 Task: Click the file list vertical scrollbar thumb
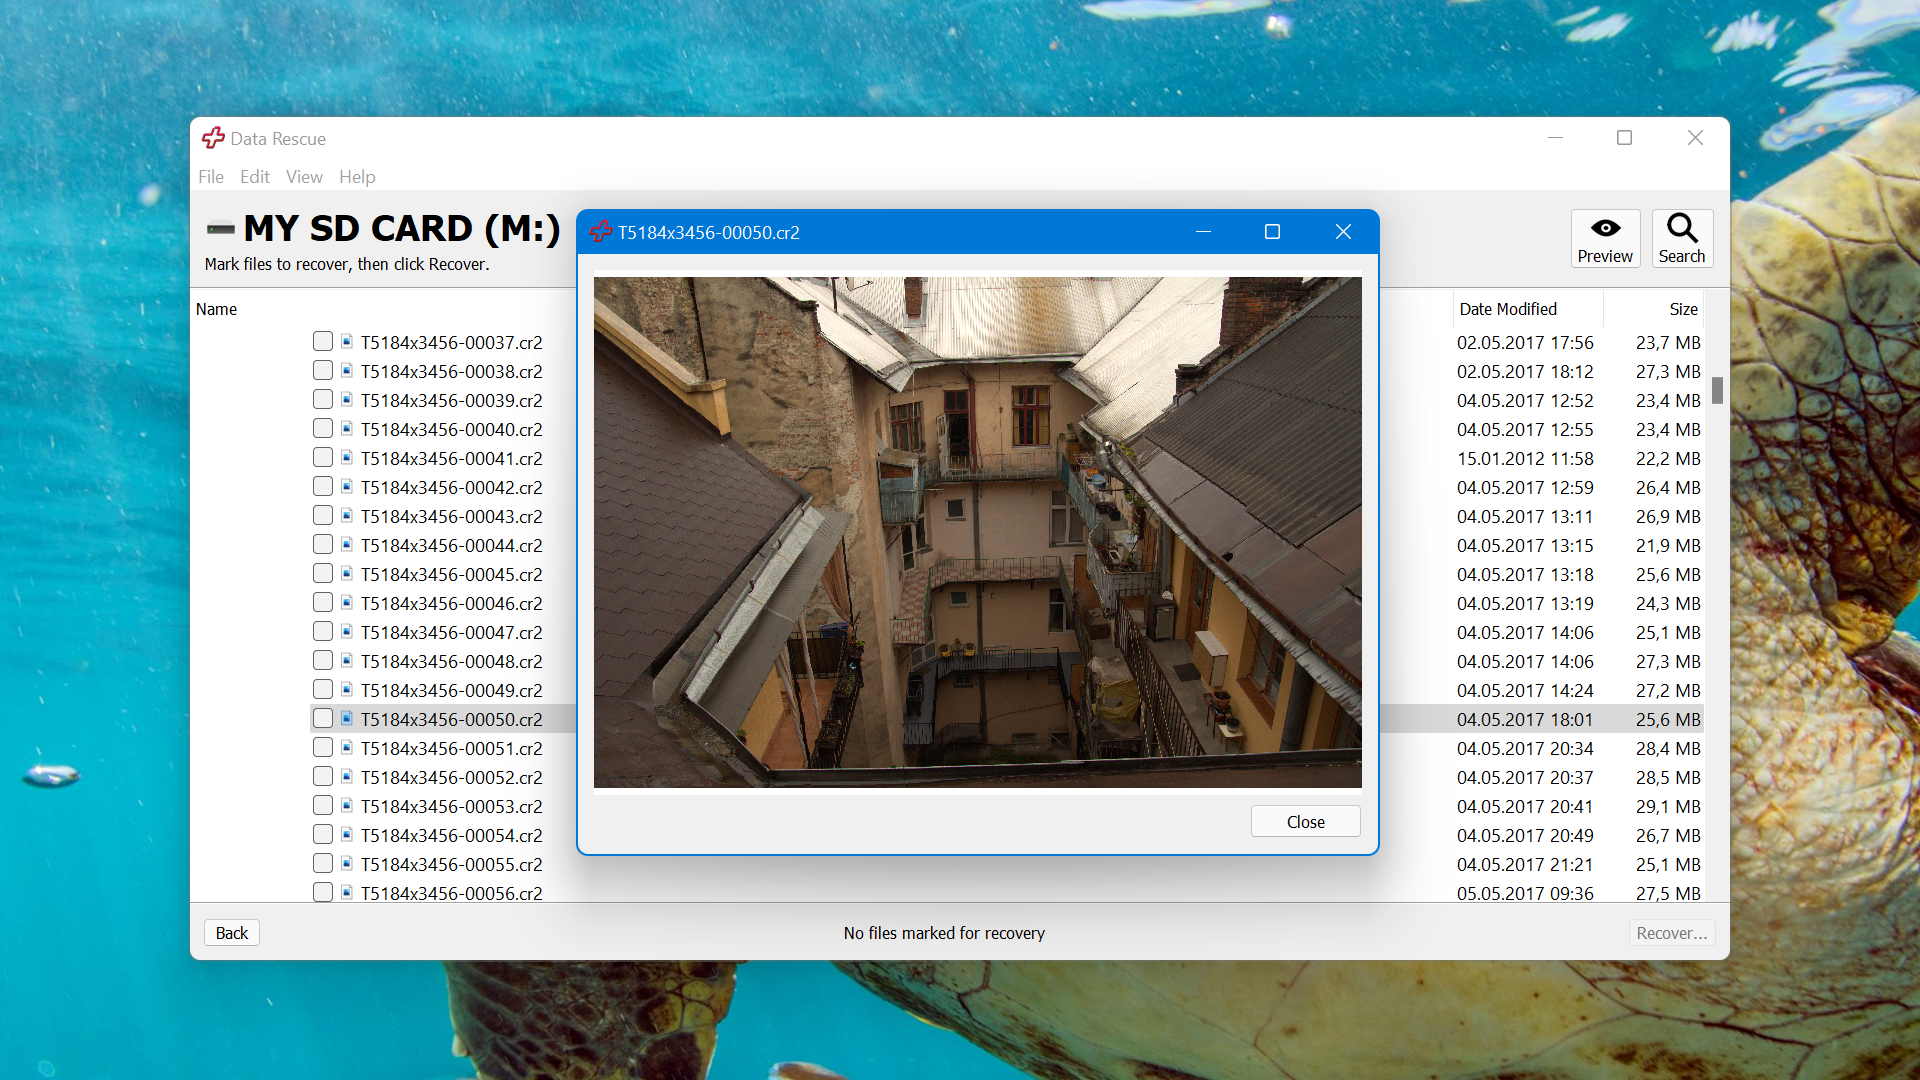[x=1717, y=390]
